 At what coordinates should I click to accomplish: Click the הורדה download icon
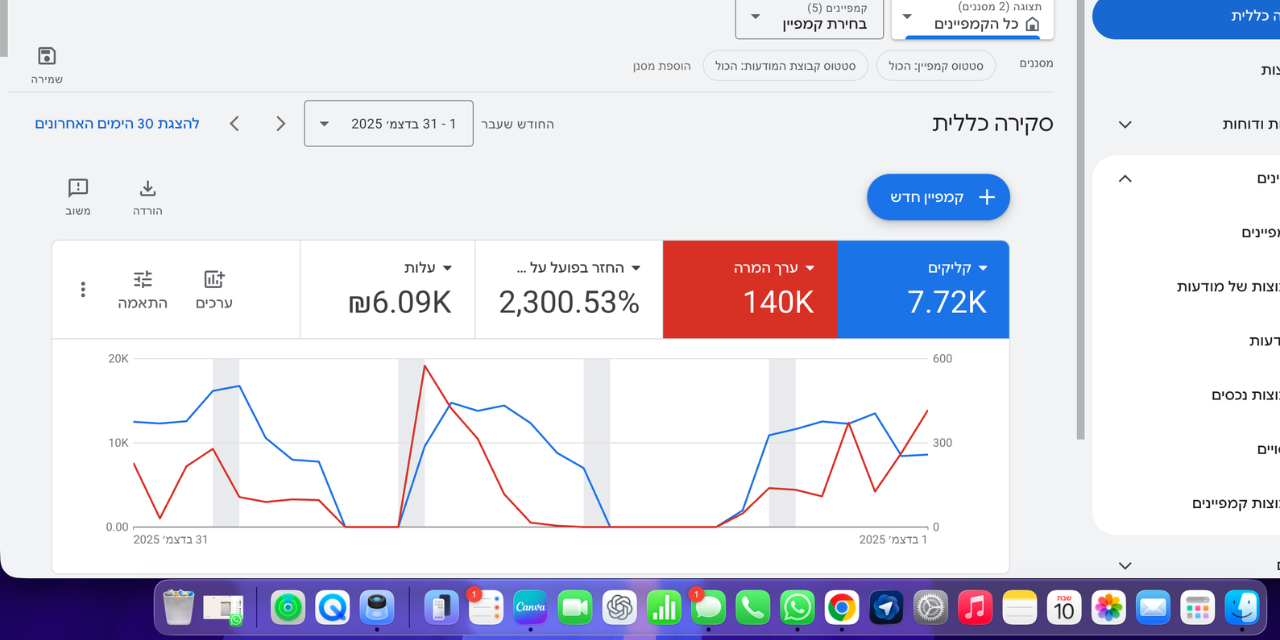click(148, 188)
